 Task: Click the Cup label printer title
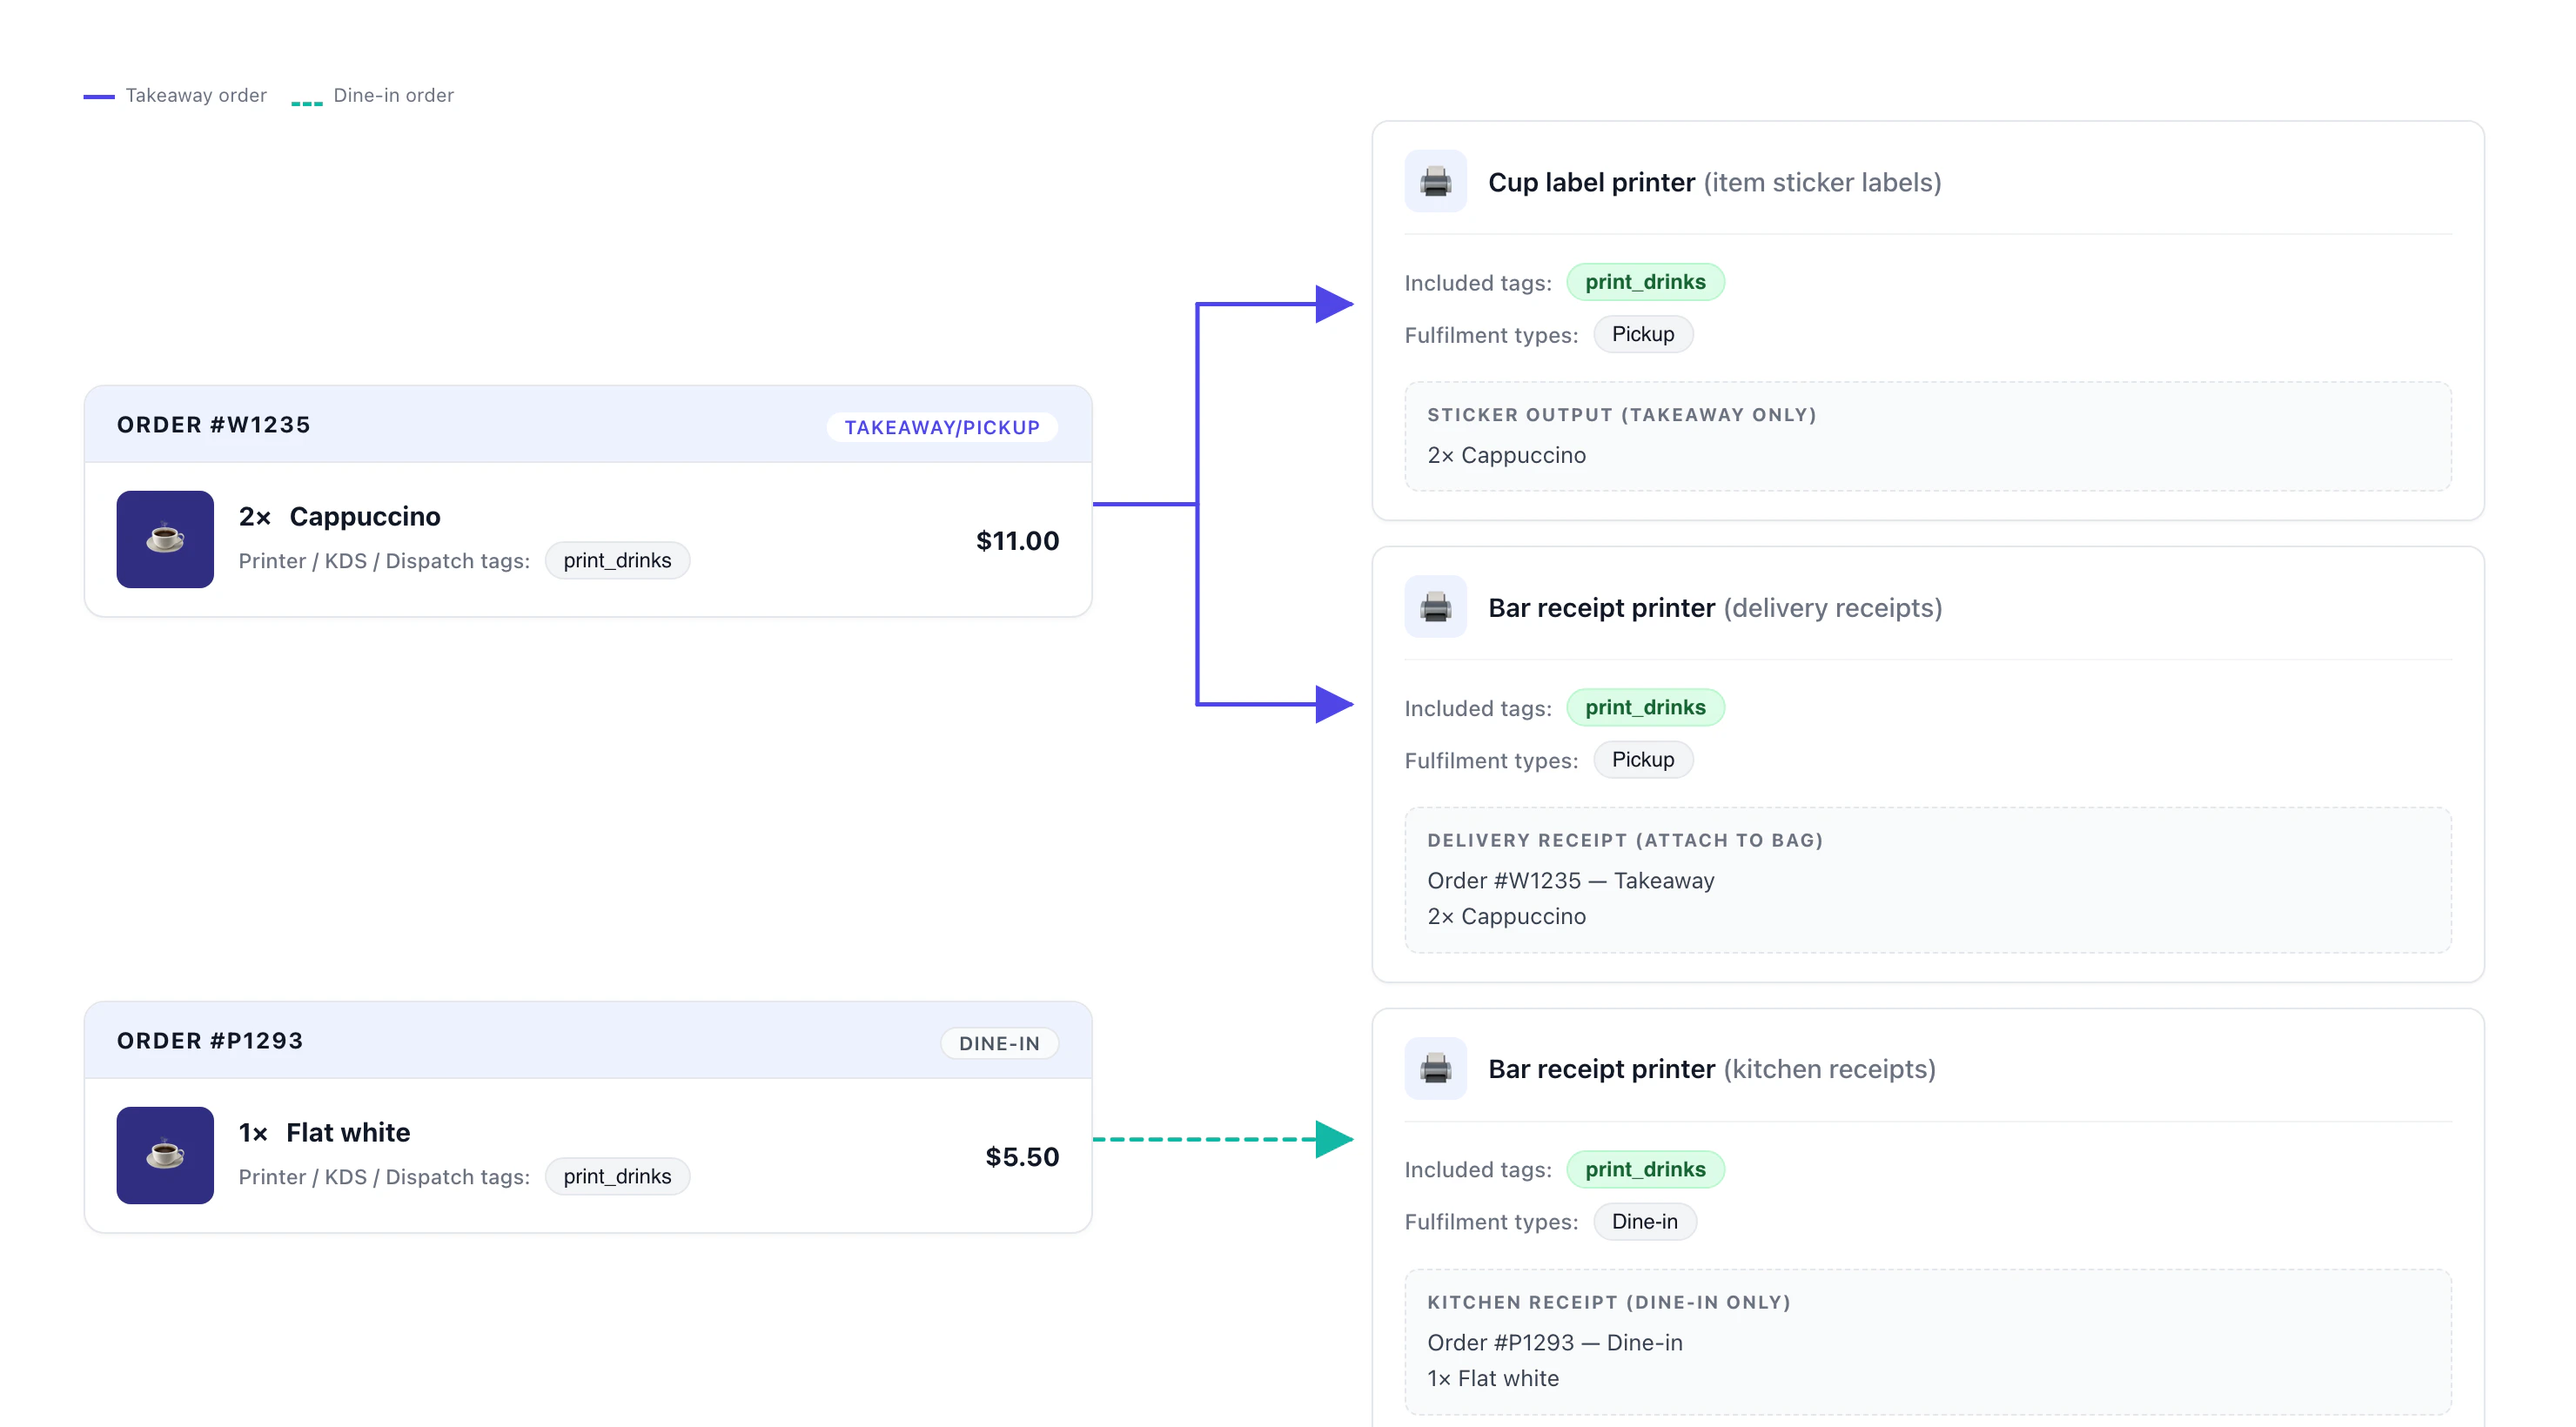pos(1714,182)
